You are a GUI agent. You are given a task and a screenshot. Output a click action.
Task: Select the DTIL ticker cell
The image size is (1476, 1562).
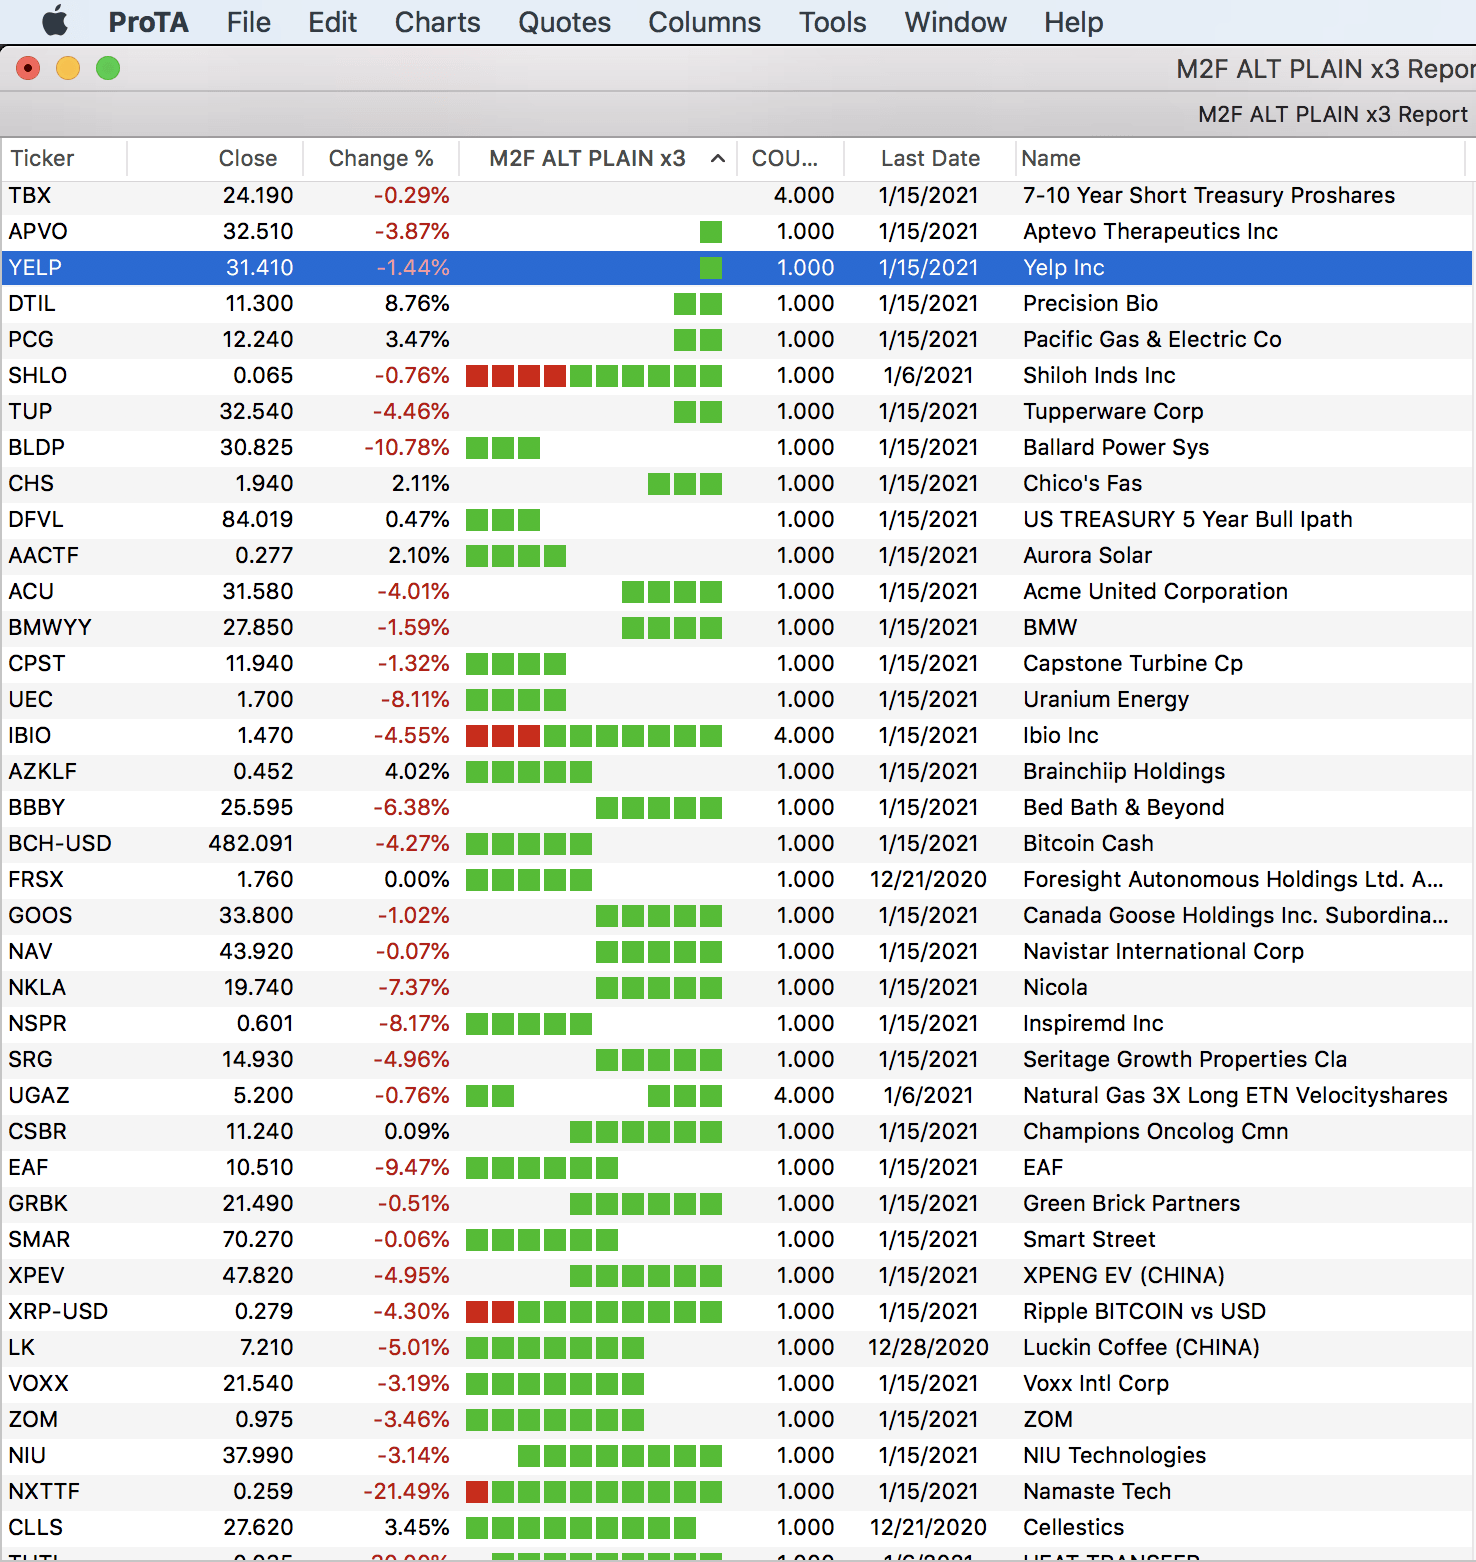click(x=32, y=303)
